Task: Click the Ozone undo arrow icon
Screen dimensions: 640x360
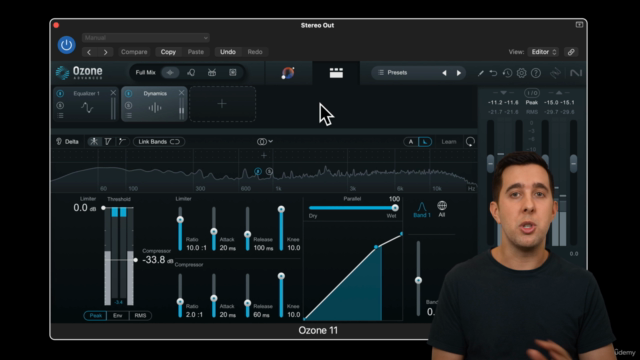Action: coord(493,73)
